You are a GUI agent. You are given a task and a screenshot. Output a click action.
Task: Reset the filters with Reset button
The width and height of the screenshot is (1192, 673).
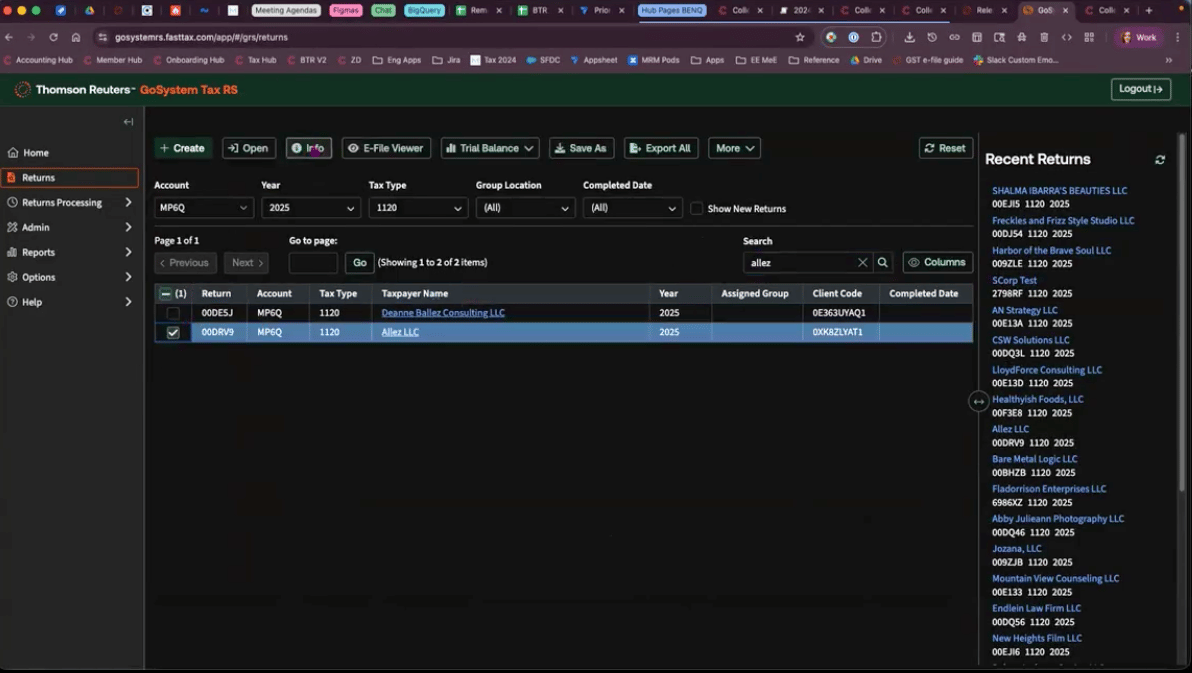[x=946, y=148]
